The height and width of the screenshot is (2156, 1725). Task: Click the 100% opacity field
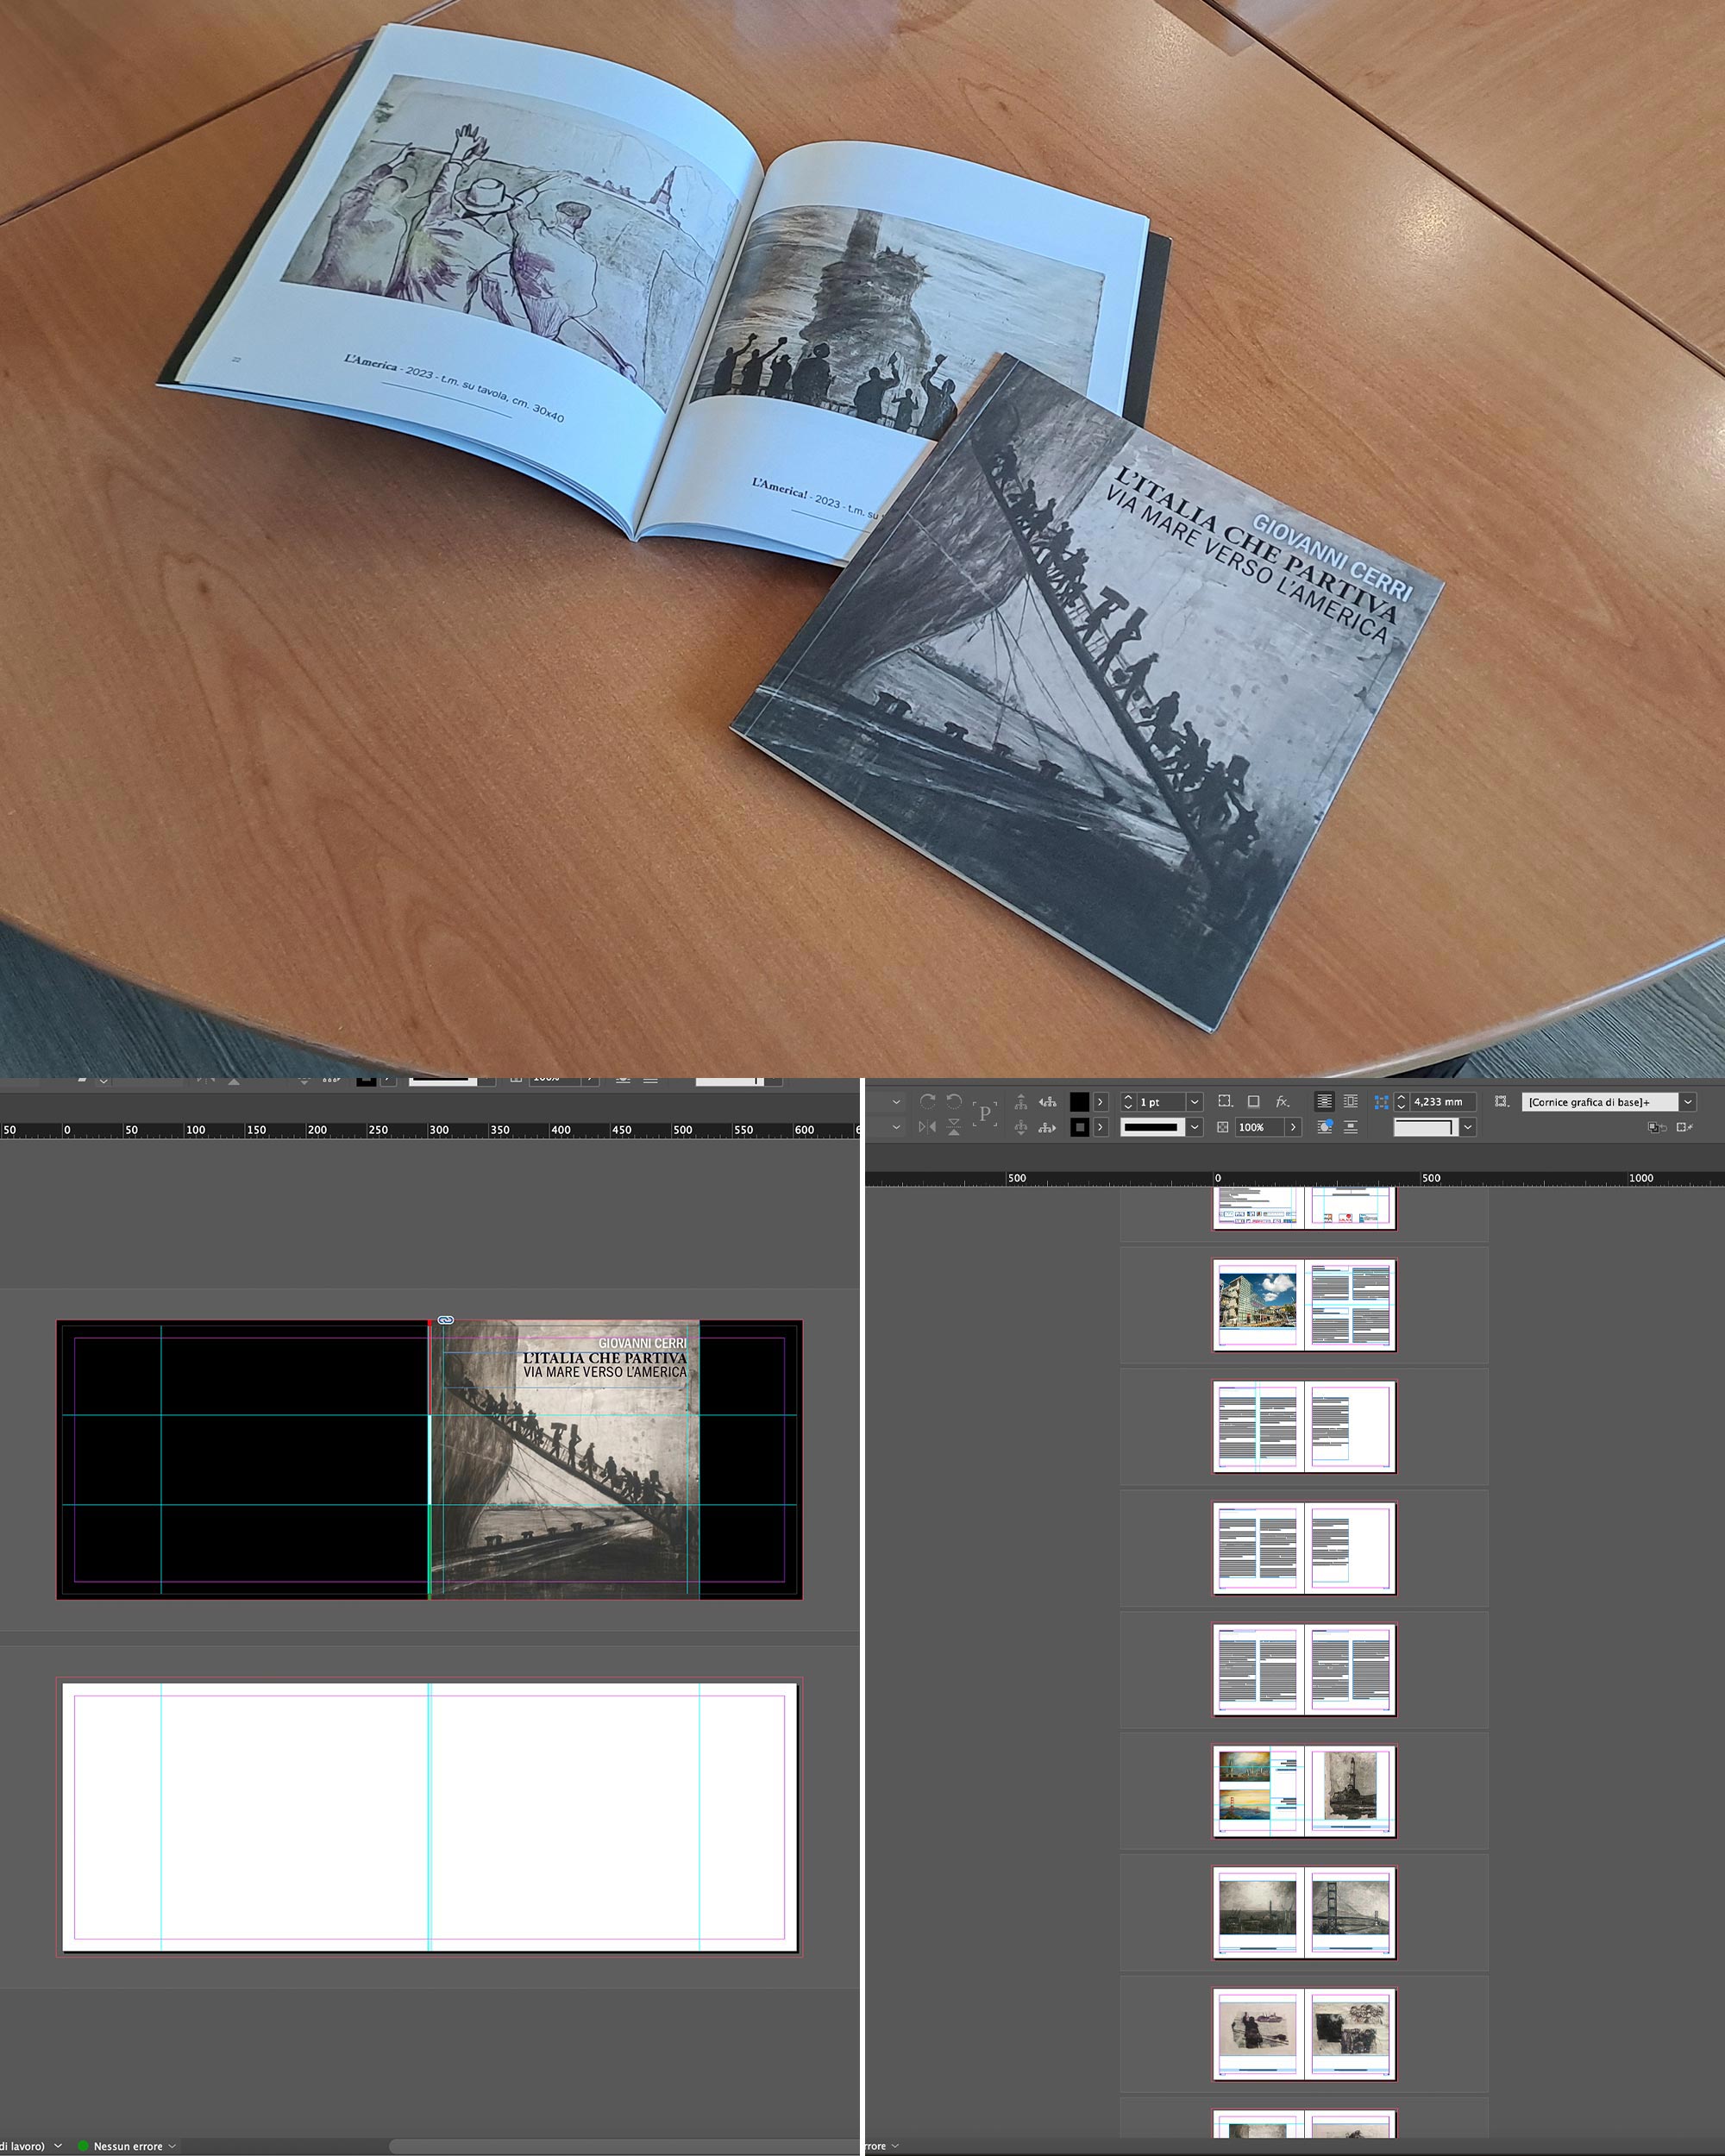click(x=1259, y=1127)
